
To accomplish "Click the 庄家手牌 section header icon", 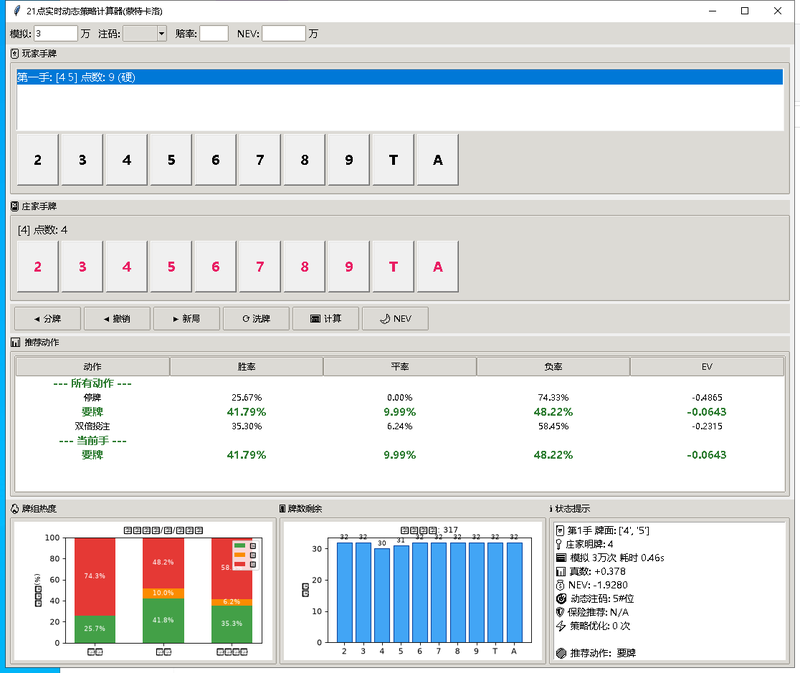I will pyautogui.click(x=15, y=206).
